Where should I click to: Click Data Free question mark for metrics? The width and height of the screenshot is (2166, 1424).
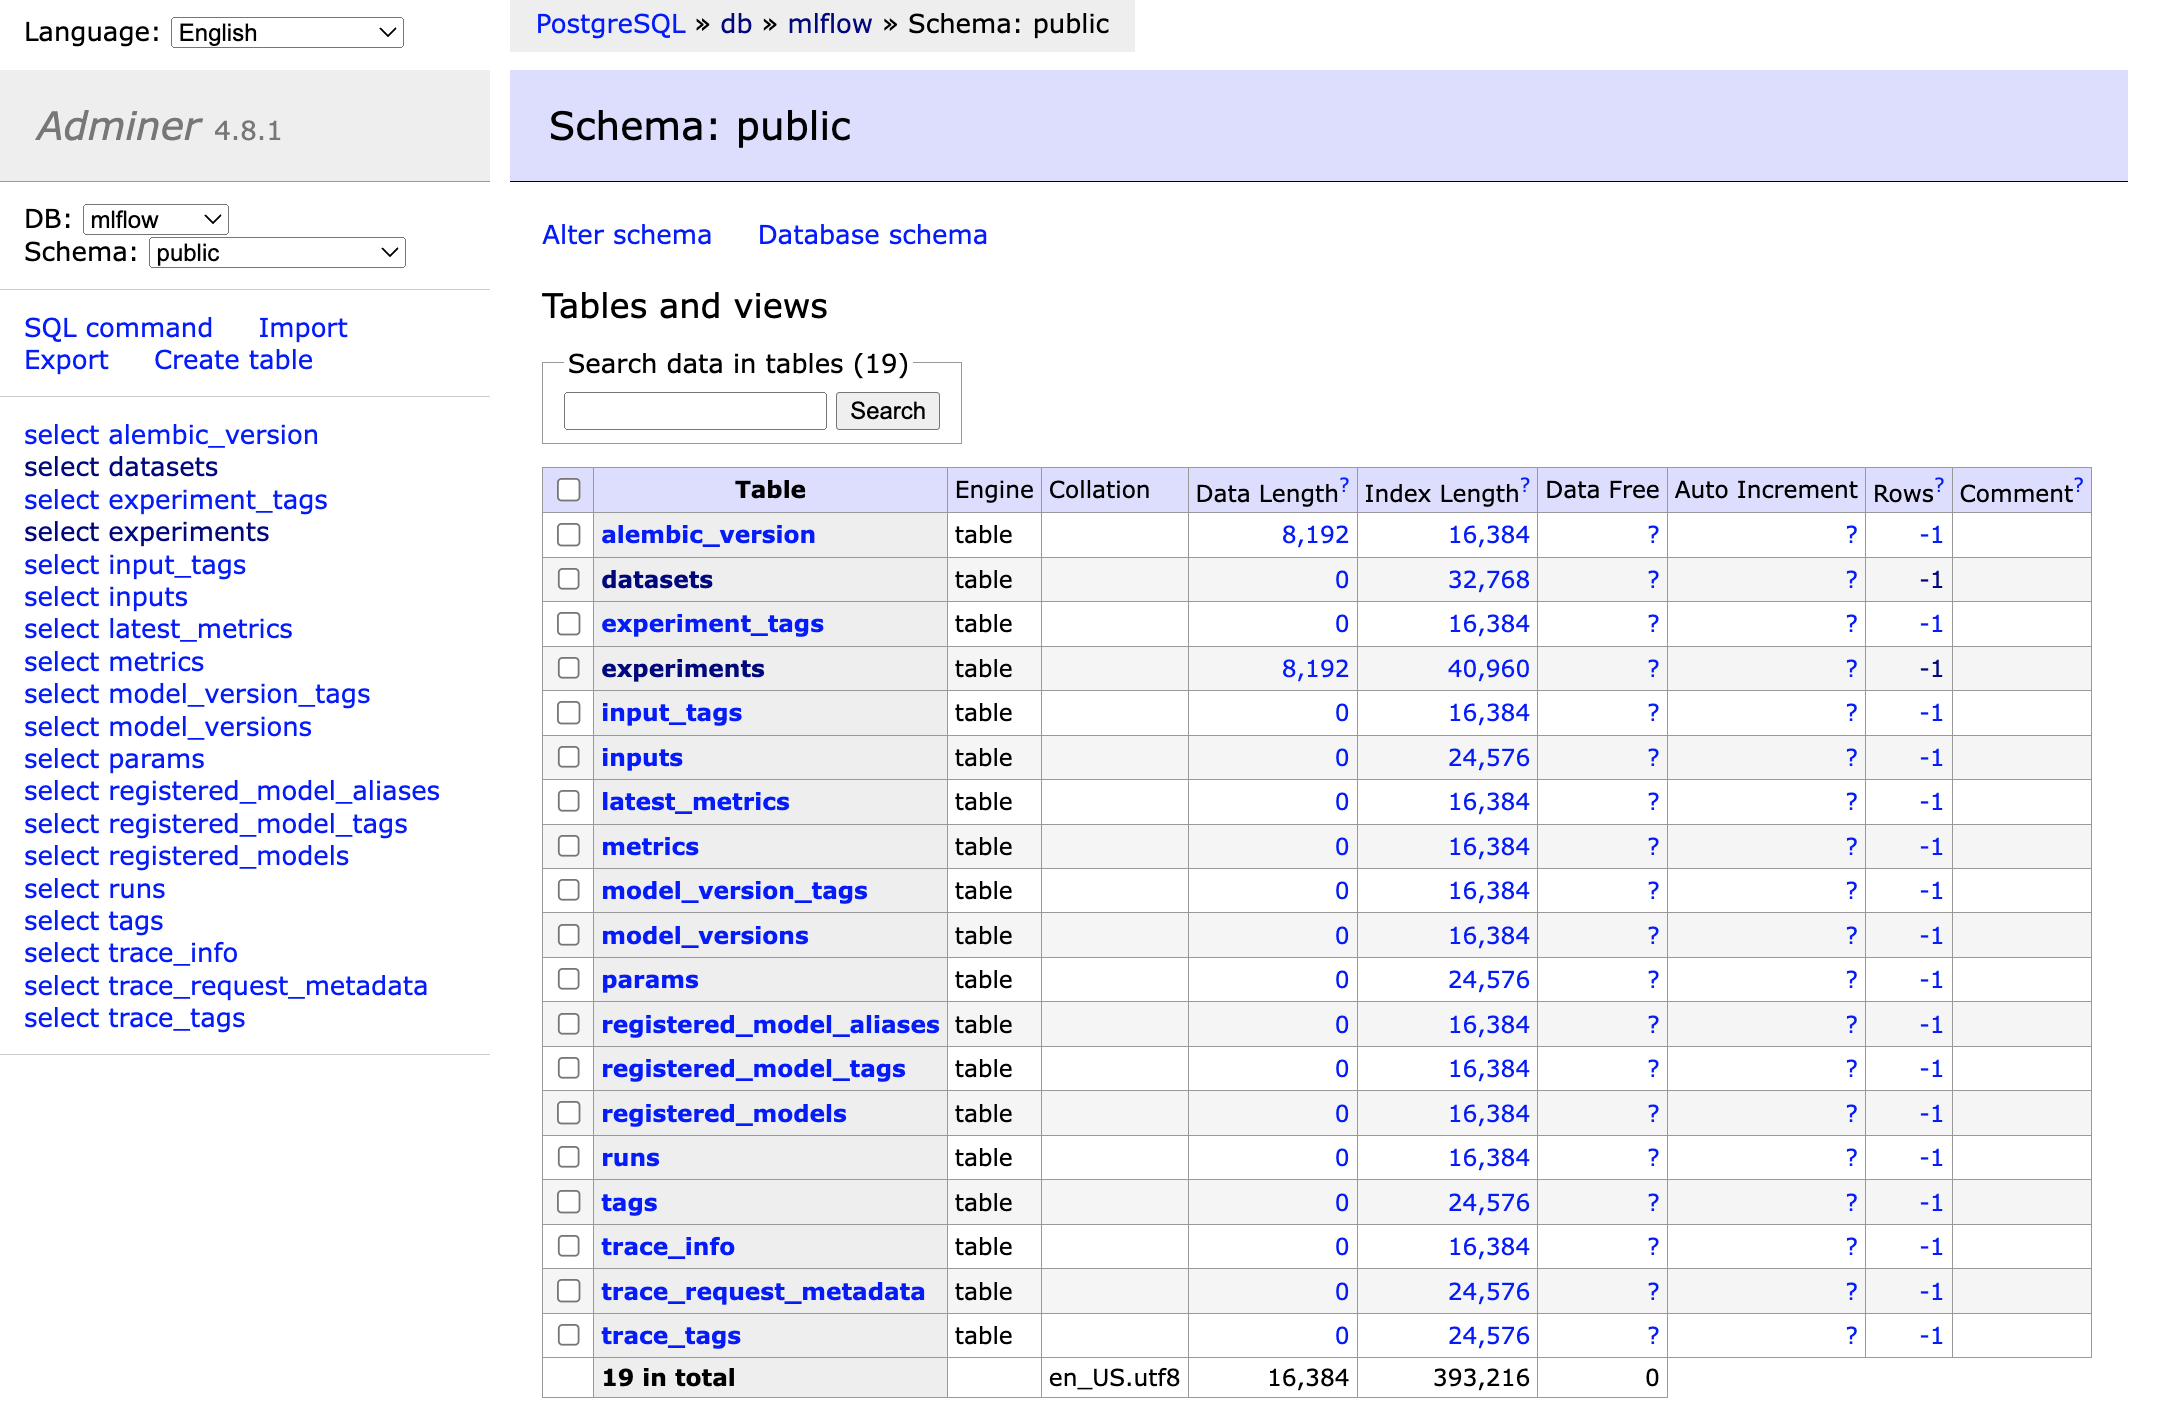tap(1653, 847)
